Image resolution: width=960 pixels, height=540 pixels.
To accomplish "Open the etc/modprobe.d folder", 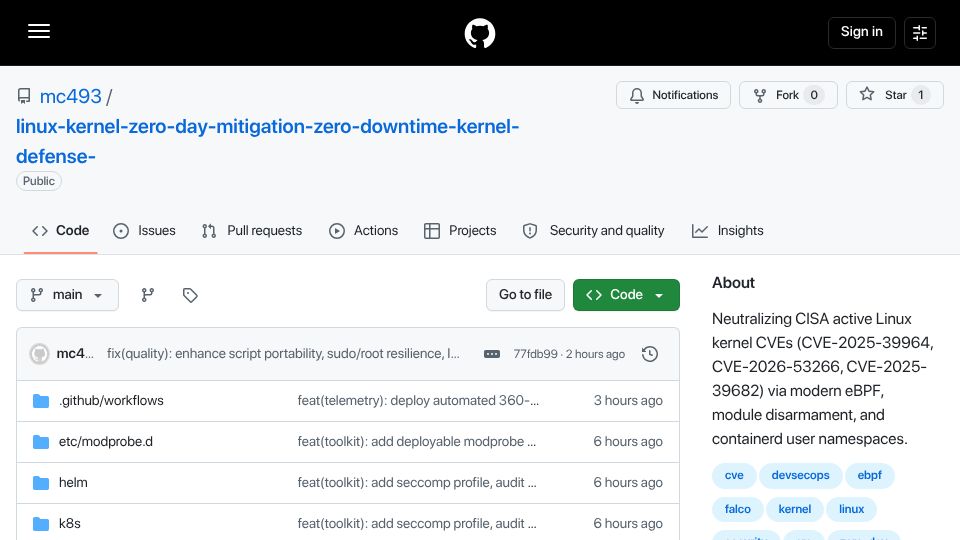I will [x=106, y=441].
